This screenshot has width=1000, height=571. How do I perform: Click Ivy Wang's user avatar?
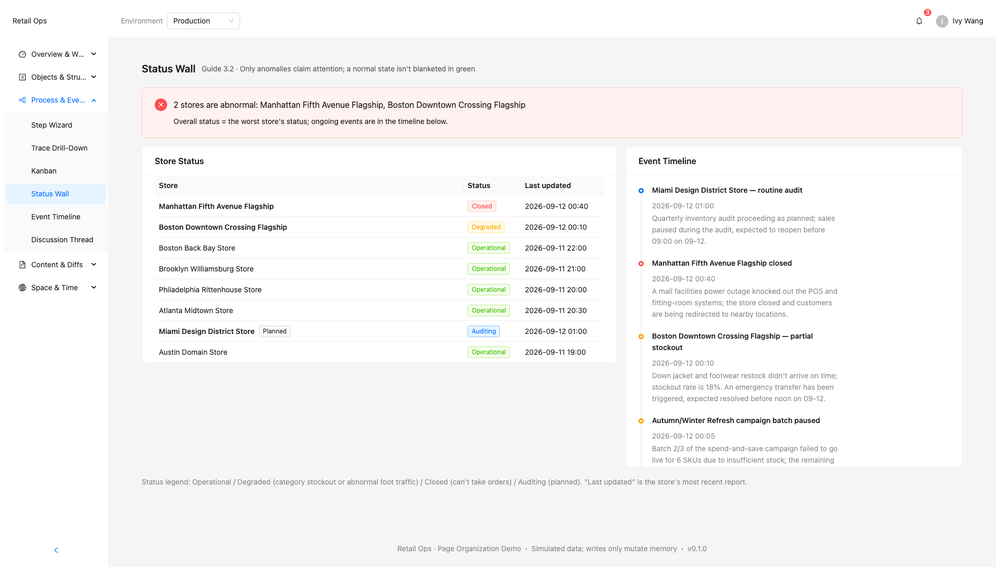pos(941,21)
